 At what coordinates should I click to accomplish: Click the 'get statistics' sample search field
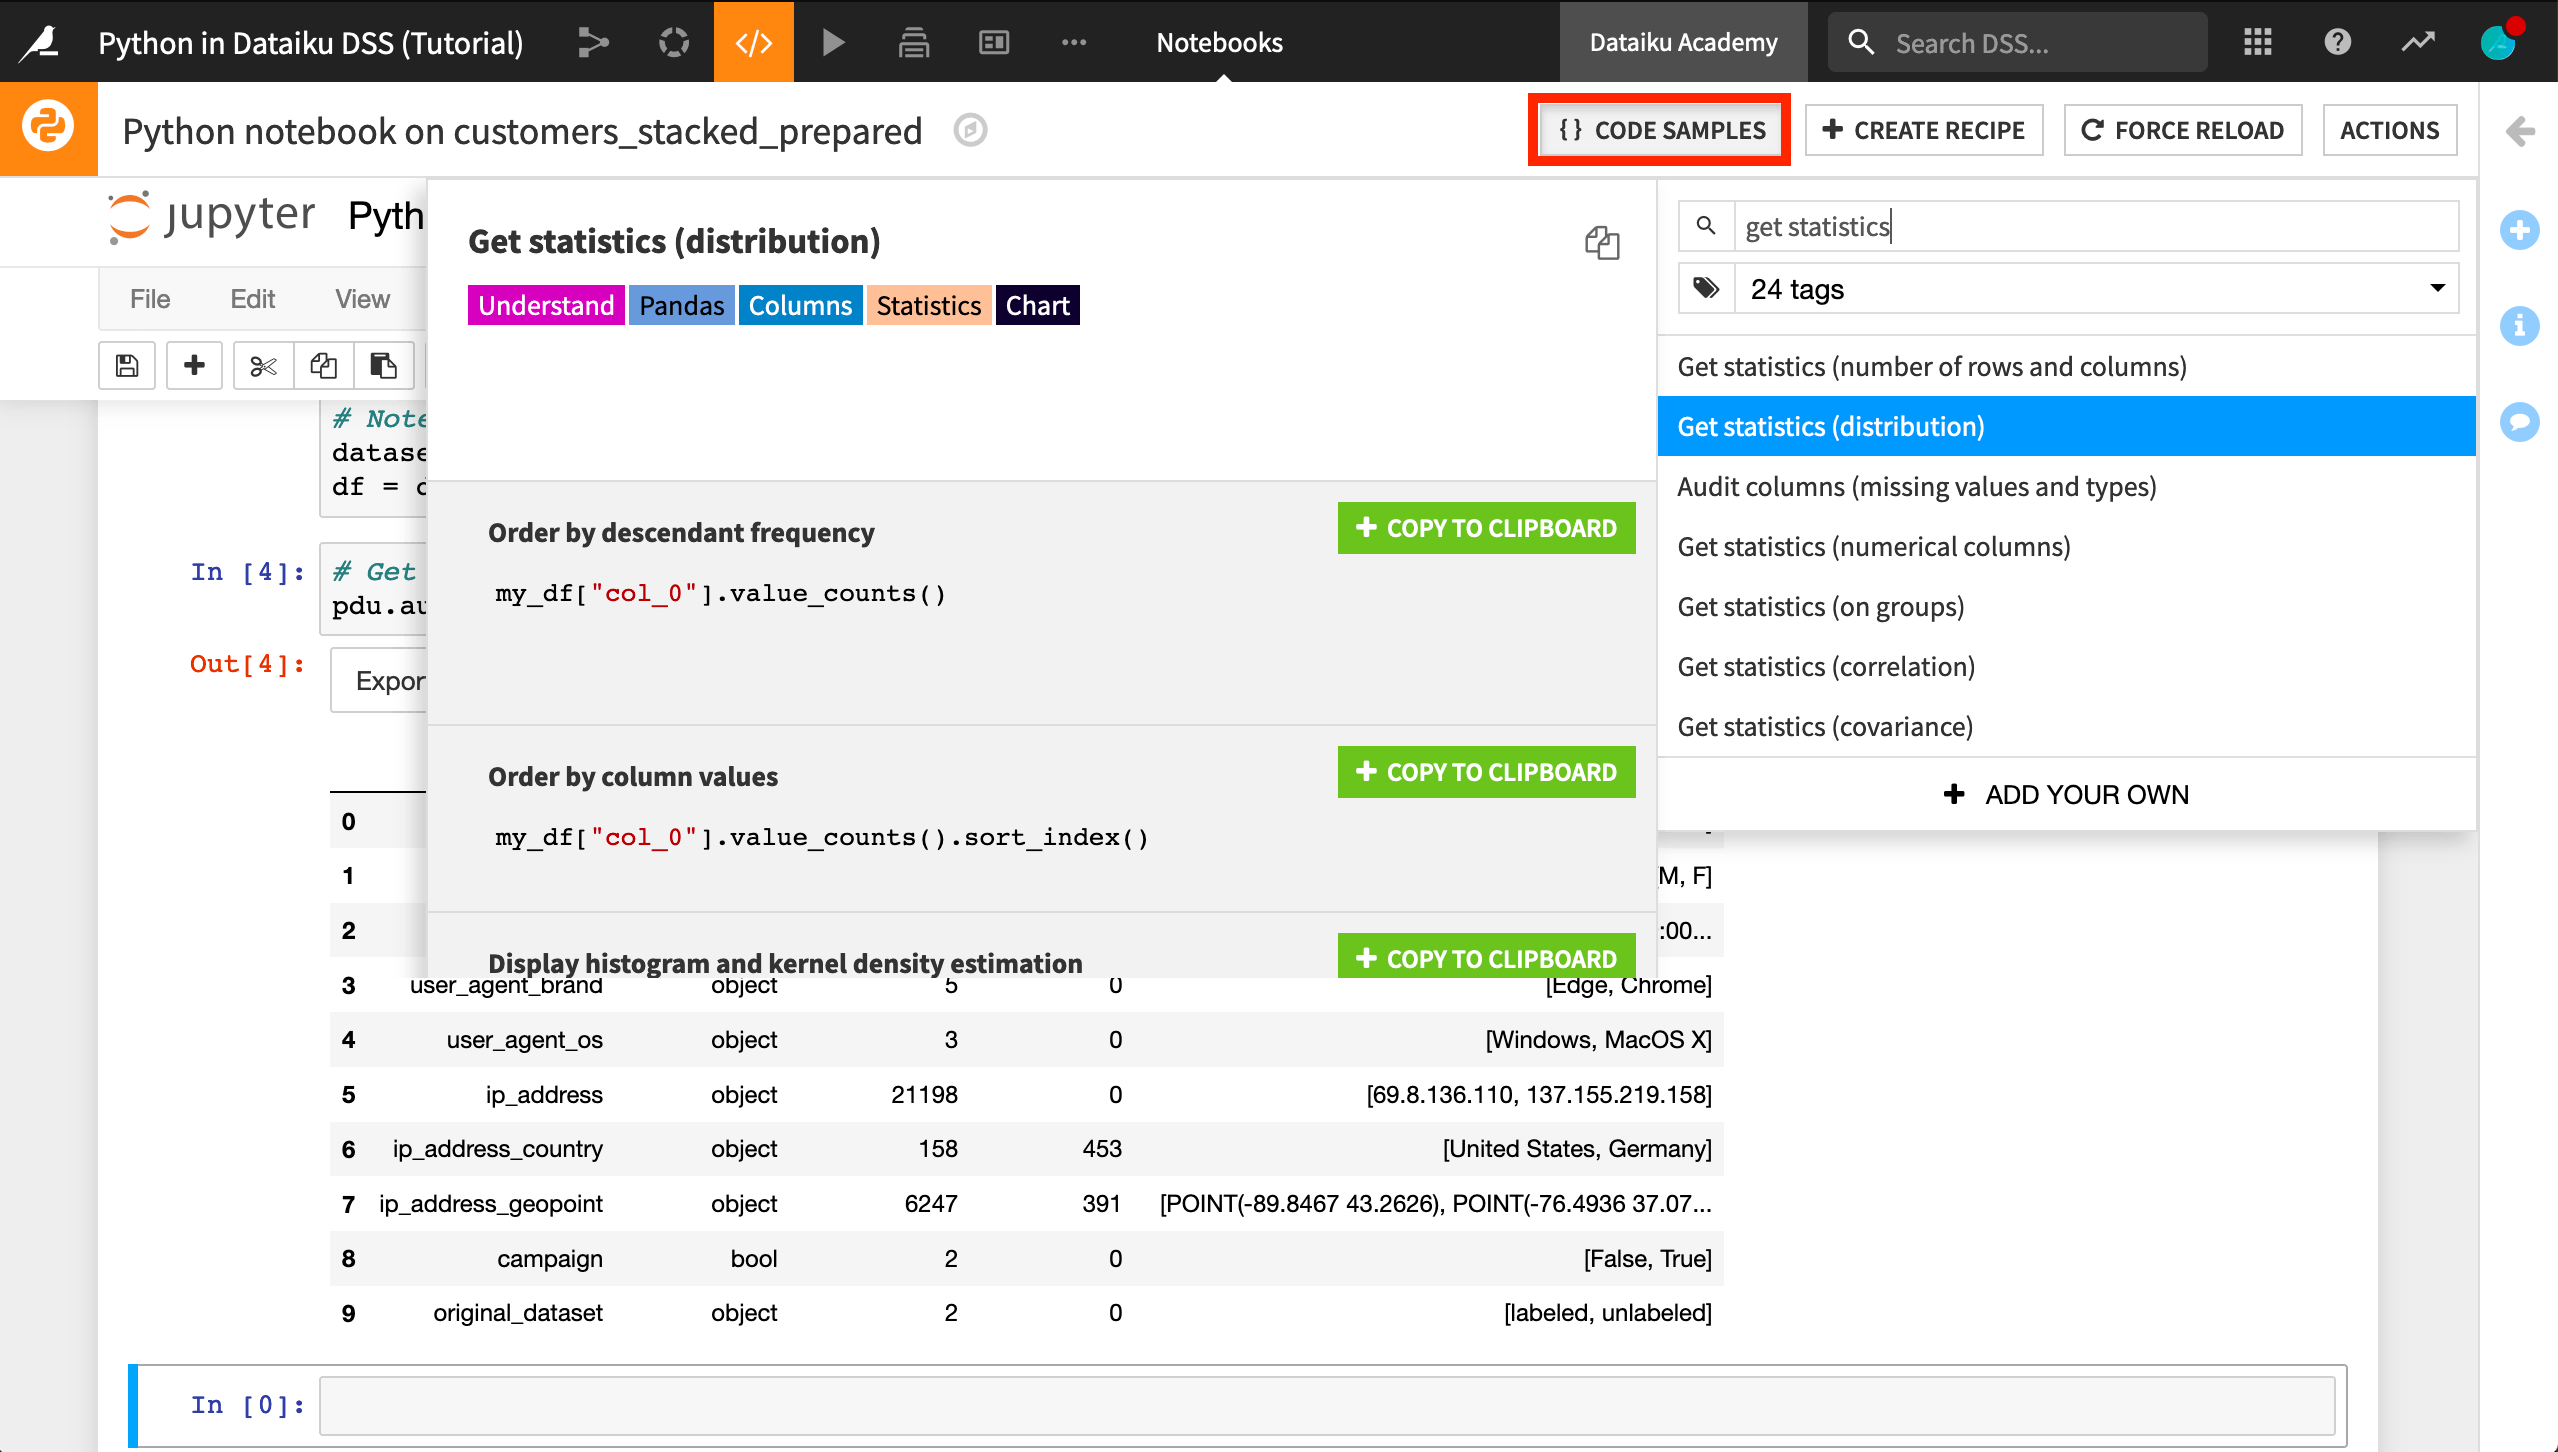click(x=2096, y=226)
